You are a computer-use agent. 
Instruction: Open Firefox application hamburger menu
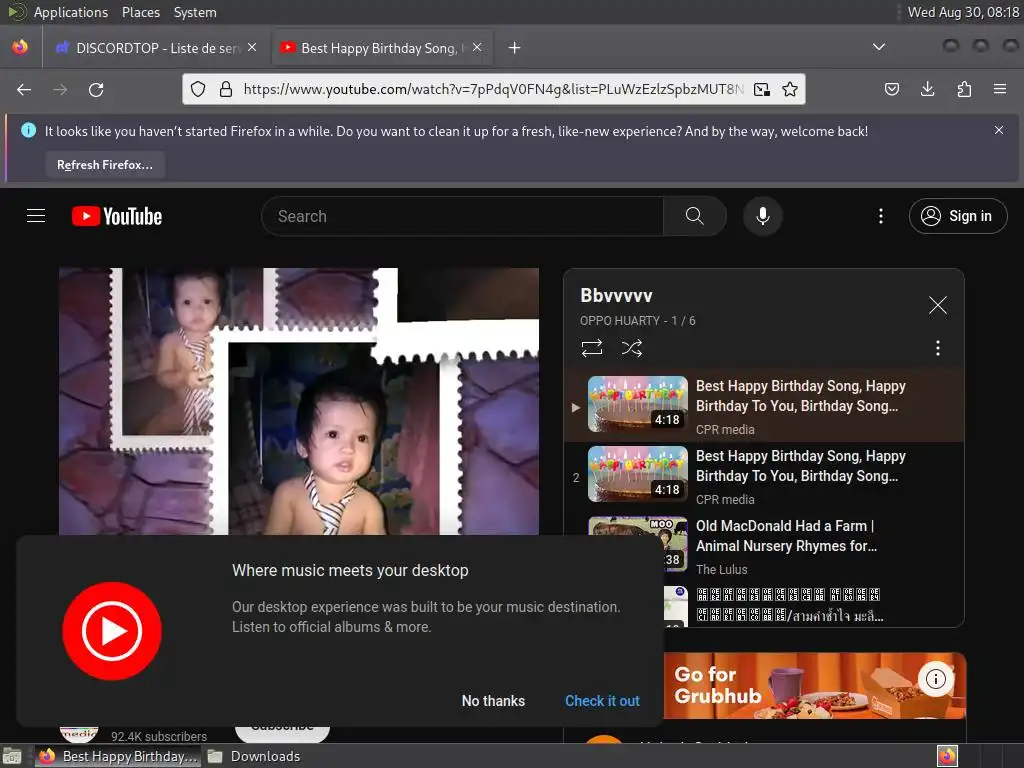999,89
